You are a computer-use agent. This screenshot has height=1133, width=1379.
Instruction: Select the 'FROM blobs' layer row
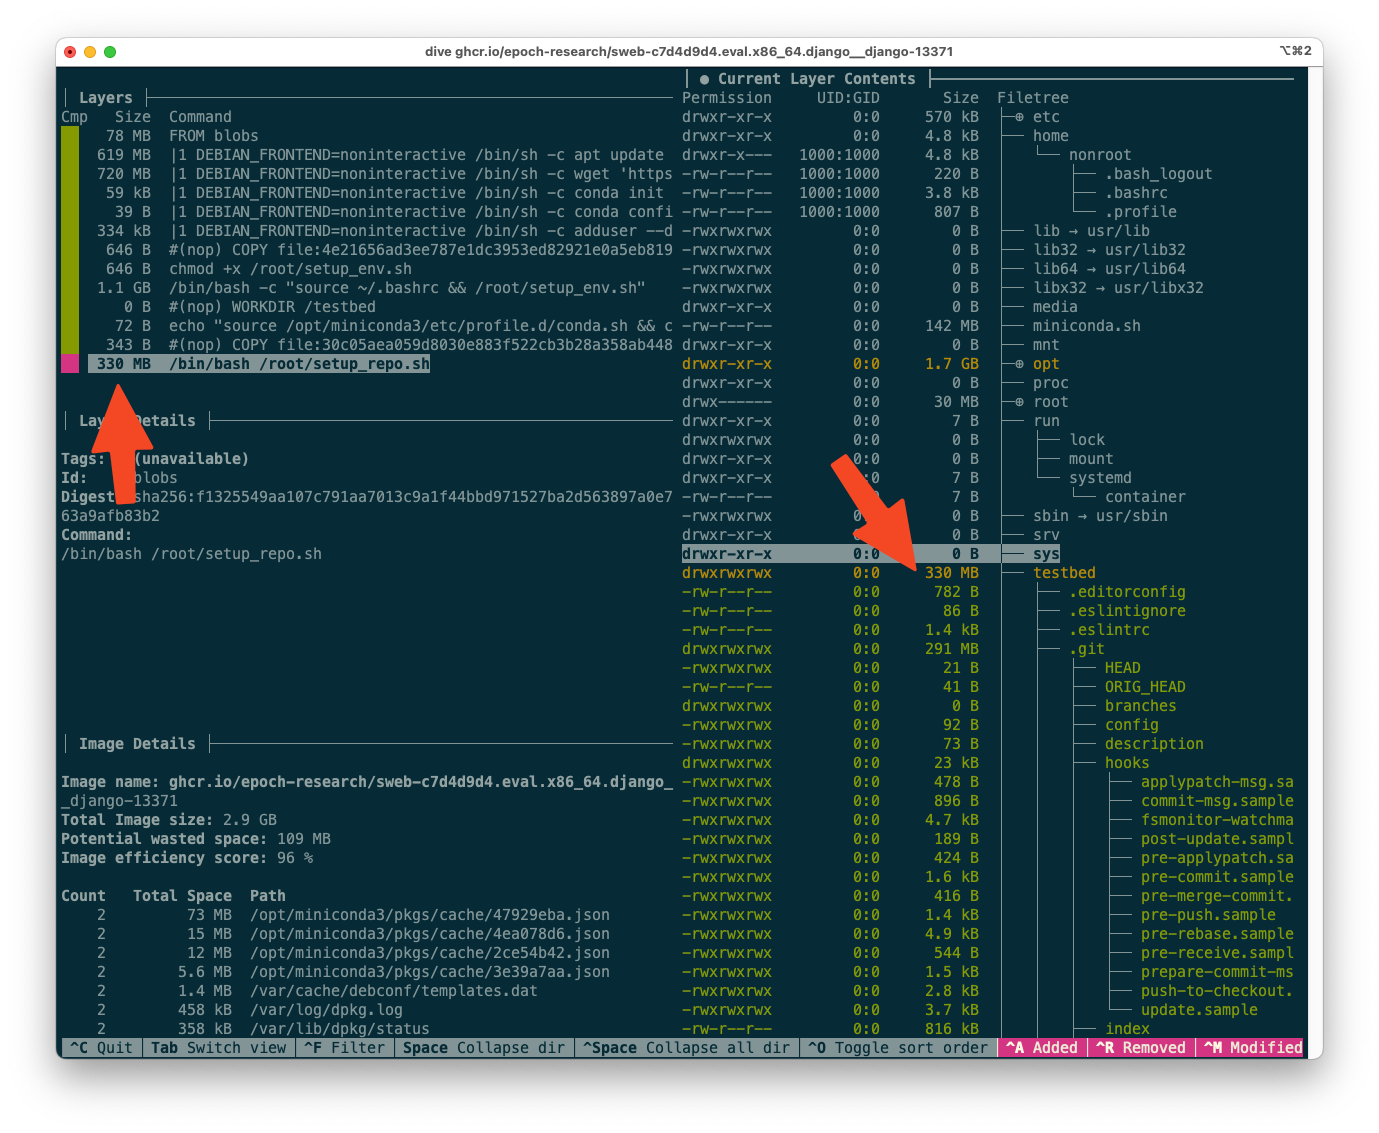[x=213, y=136]
